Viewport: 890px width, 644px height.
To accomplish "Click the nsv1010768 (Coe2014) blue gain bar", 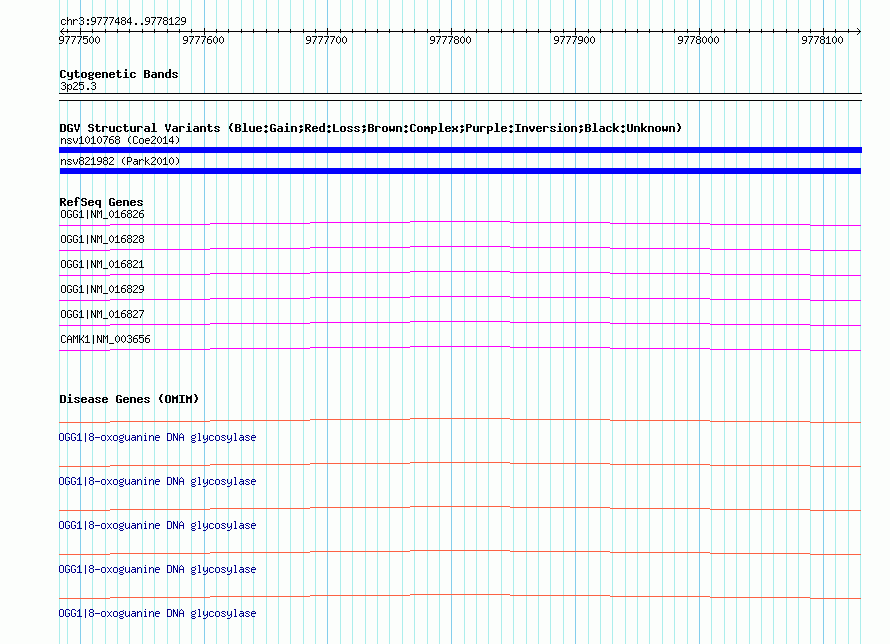I will pyautogui.click(x=460, y=150).
